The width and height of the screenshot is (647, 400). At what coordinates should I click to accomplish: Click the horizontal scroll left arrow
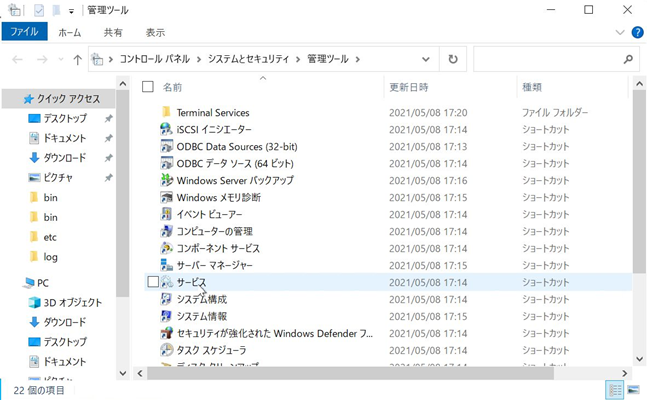[x=140, y=373]
